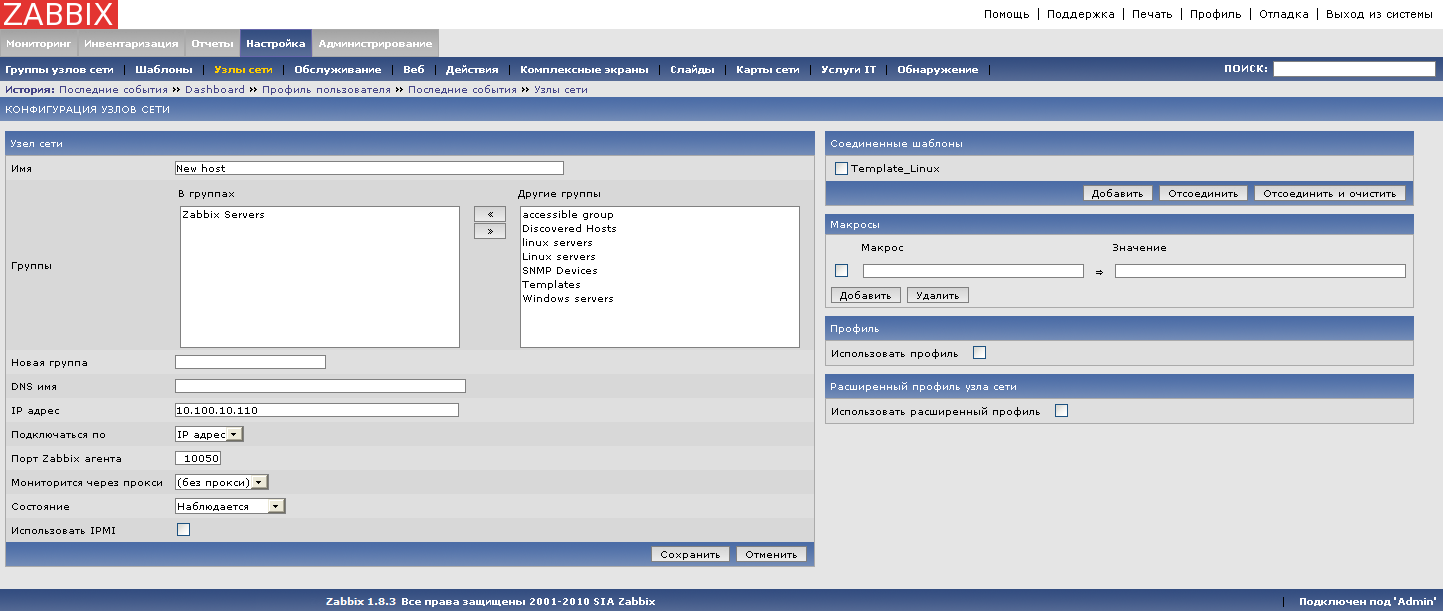1443x611 pixels.
Task: Go to Узлы сети history link
Action: [x=561, y=90]
